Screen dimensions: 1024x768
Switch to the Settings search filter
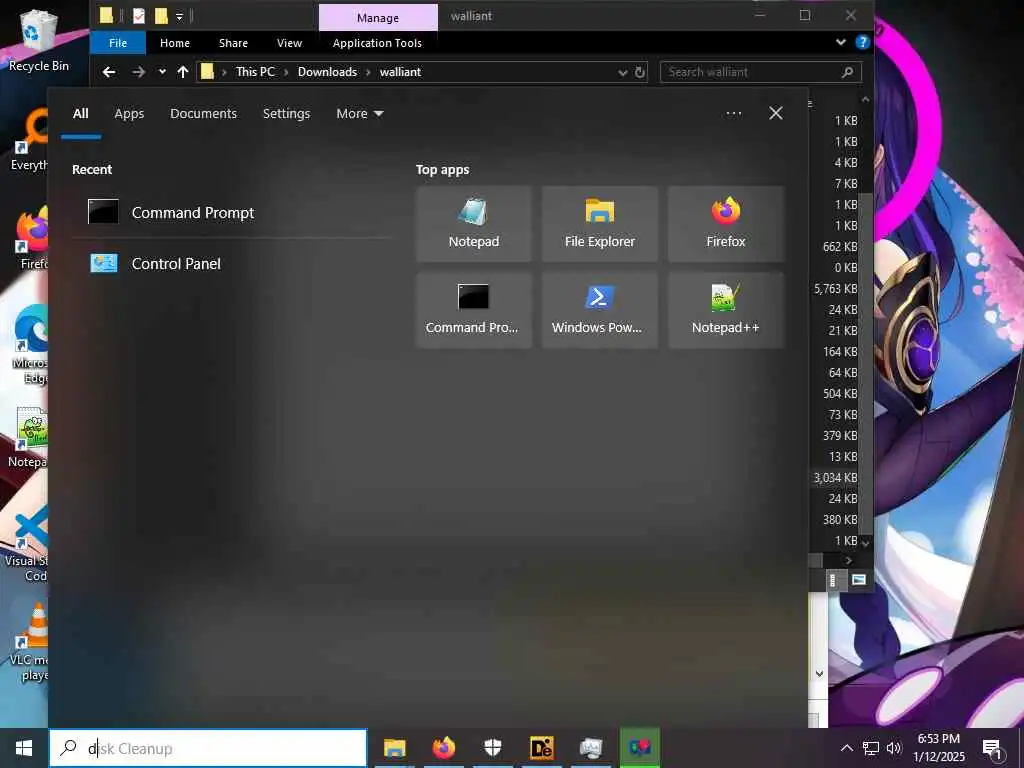286,114
